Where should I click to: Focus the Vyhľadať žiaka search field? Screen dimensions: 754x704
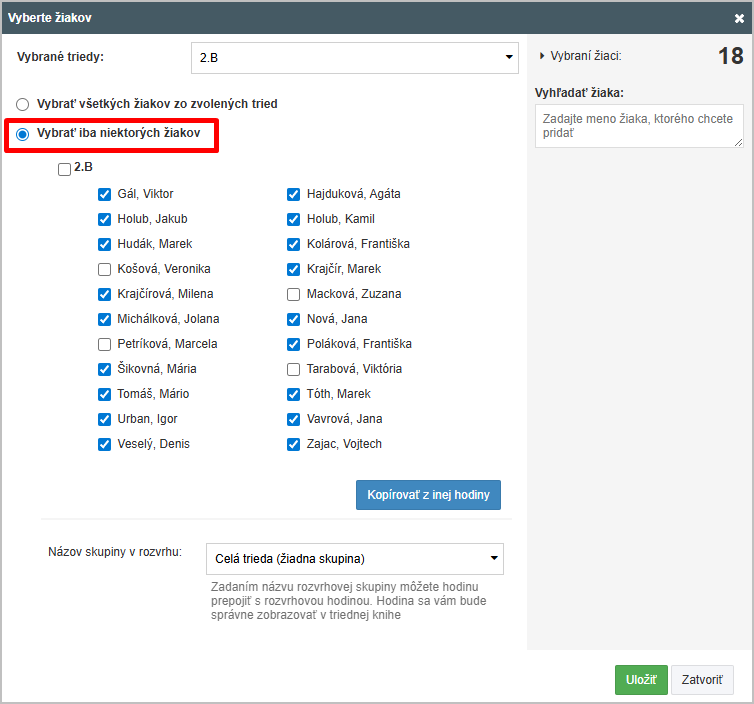(x=638, y=126)
